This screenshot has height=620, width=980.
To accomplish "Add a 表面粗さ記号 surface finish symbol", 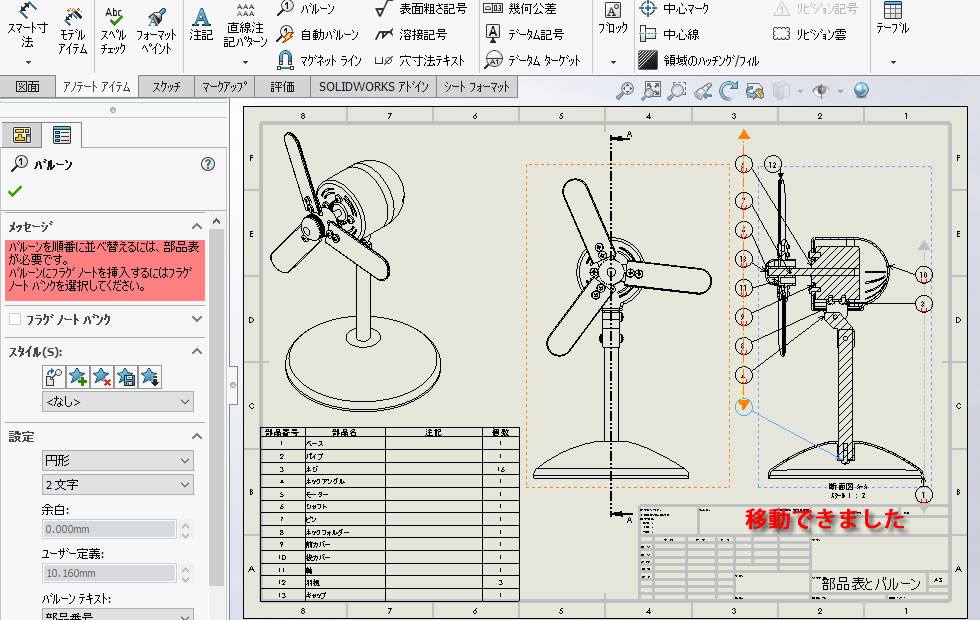I will (421, 9).
